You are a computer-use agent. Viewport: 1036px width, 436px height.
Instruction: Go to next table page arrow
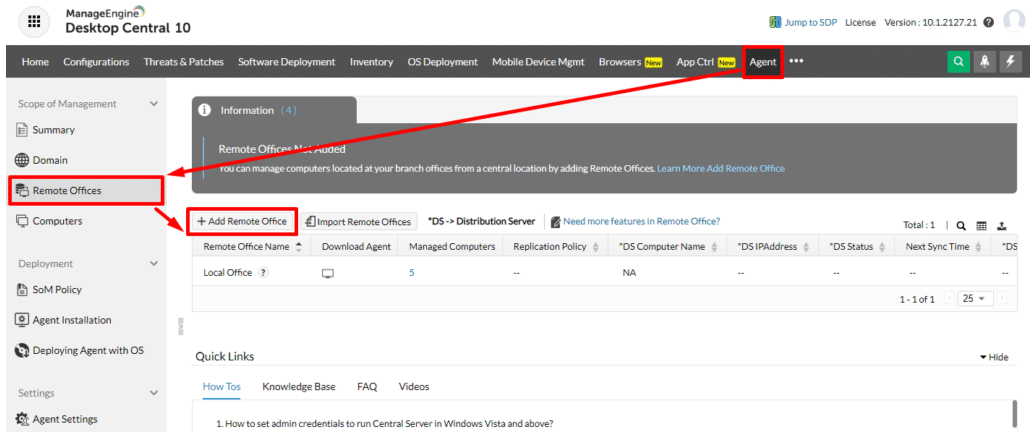coord(1002,299)
